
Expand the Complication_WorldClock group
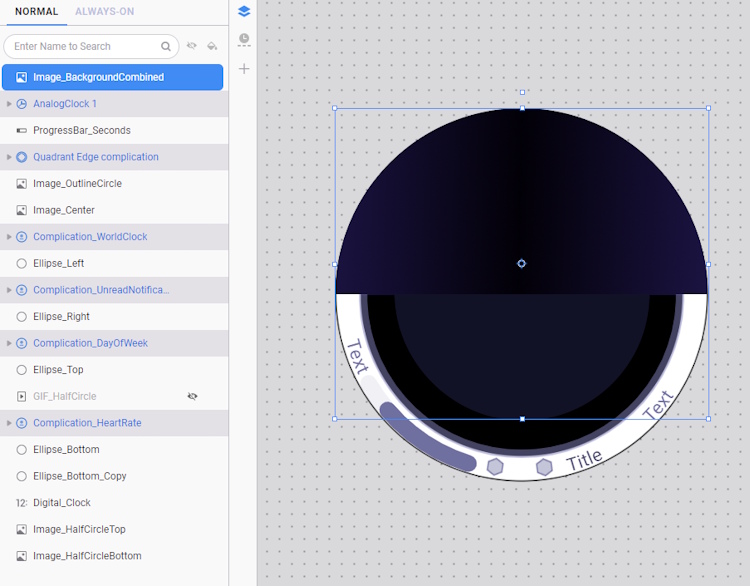point(9,237)
